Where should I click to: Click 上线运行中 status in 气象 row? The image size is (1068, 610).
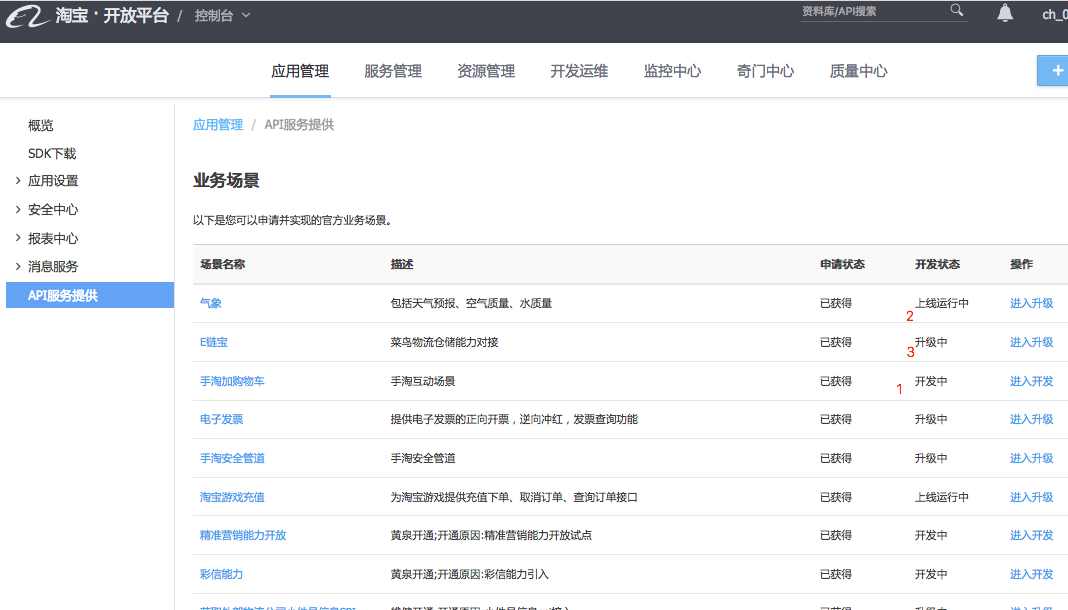(941, 303)
